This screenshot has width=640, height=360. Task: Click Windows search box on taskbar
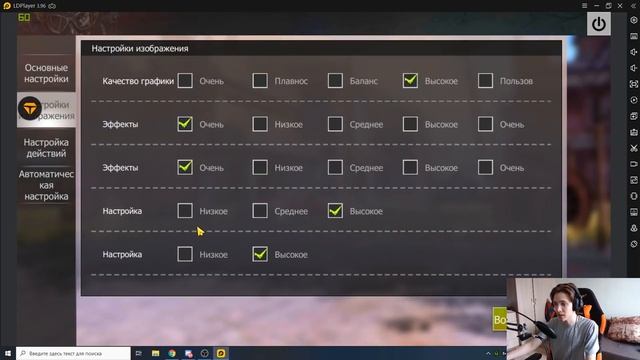[73, 353]
